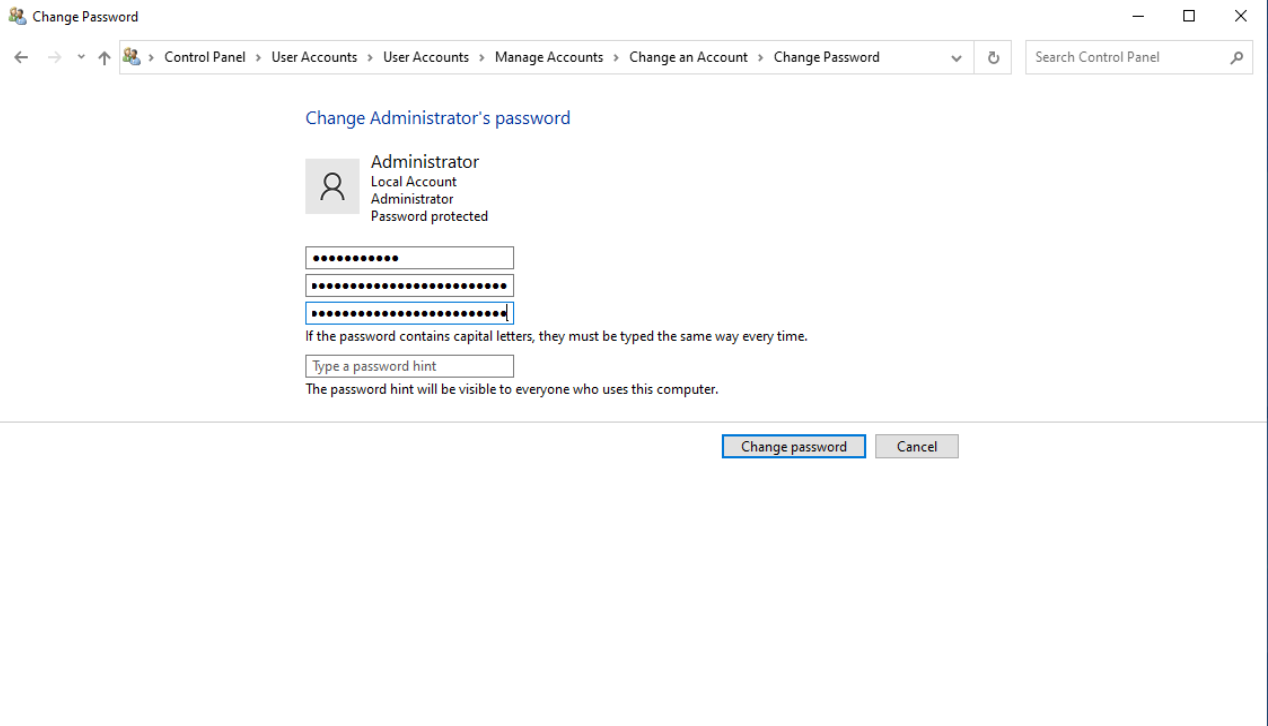Click the Forward navigation arrow
The height and width of the screenshot is (726, 1268).
coord(54,58)
